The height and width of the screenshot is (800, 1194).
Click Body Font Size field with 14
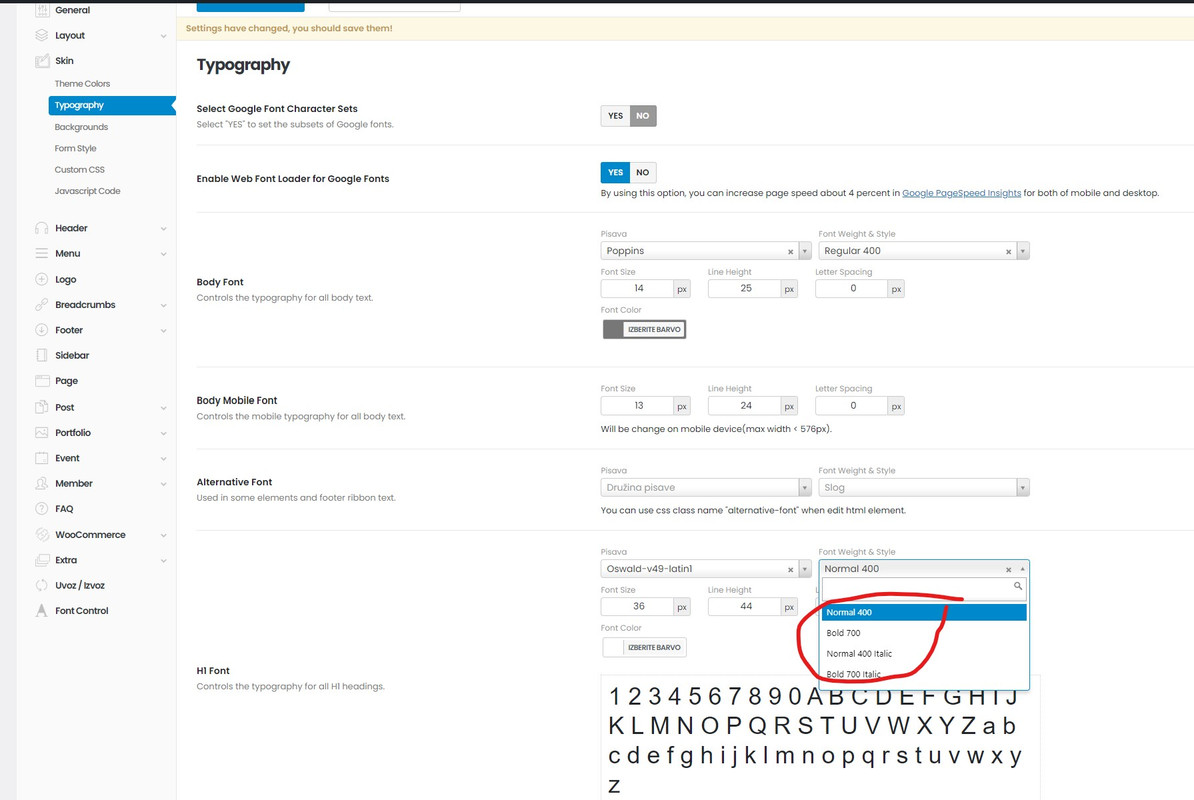637,288
